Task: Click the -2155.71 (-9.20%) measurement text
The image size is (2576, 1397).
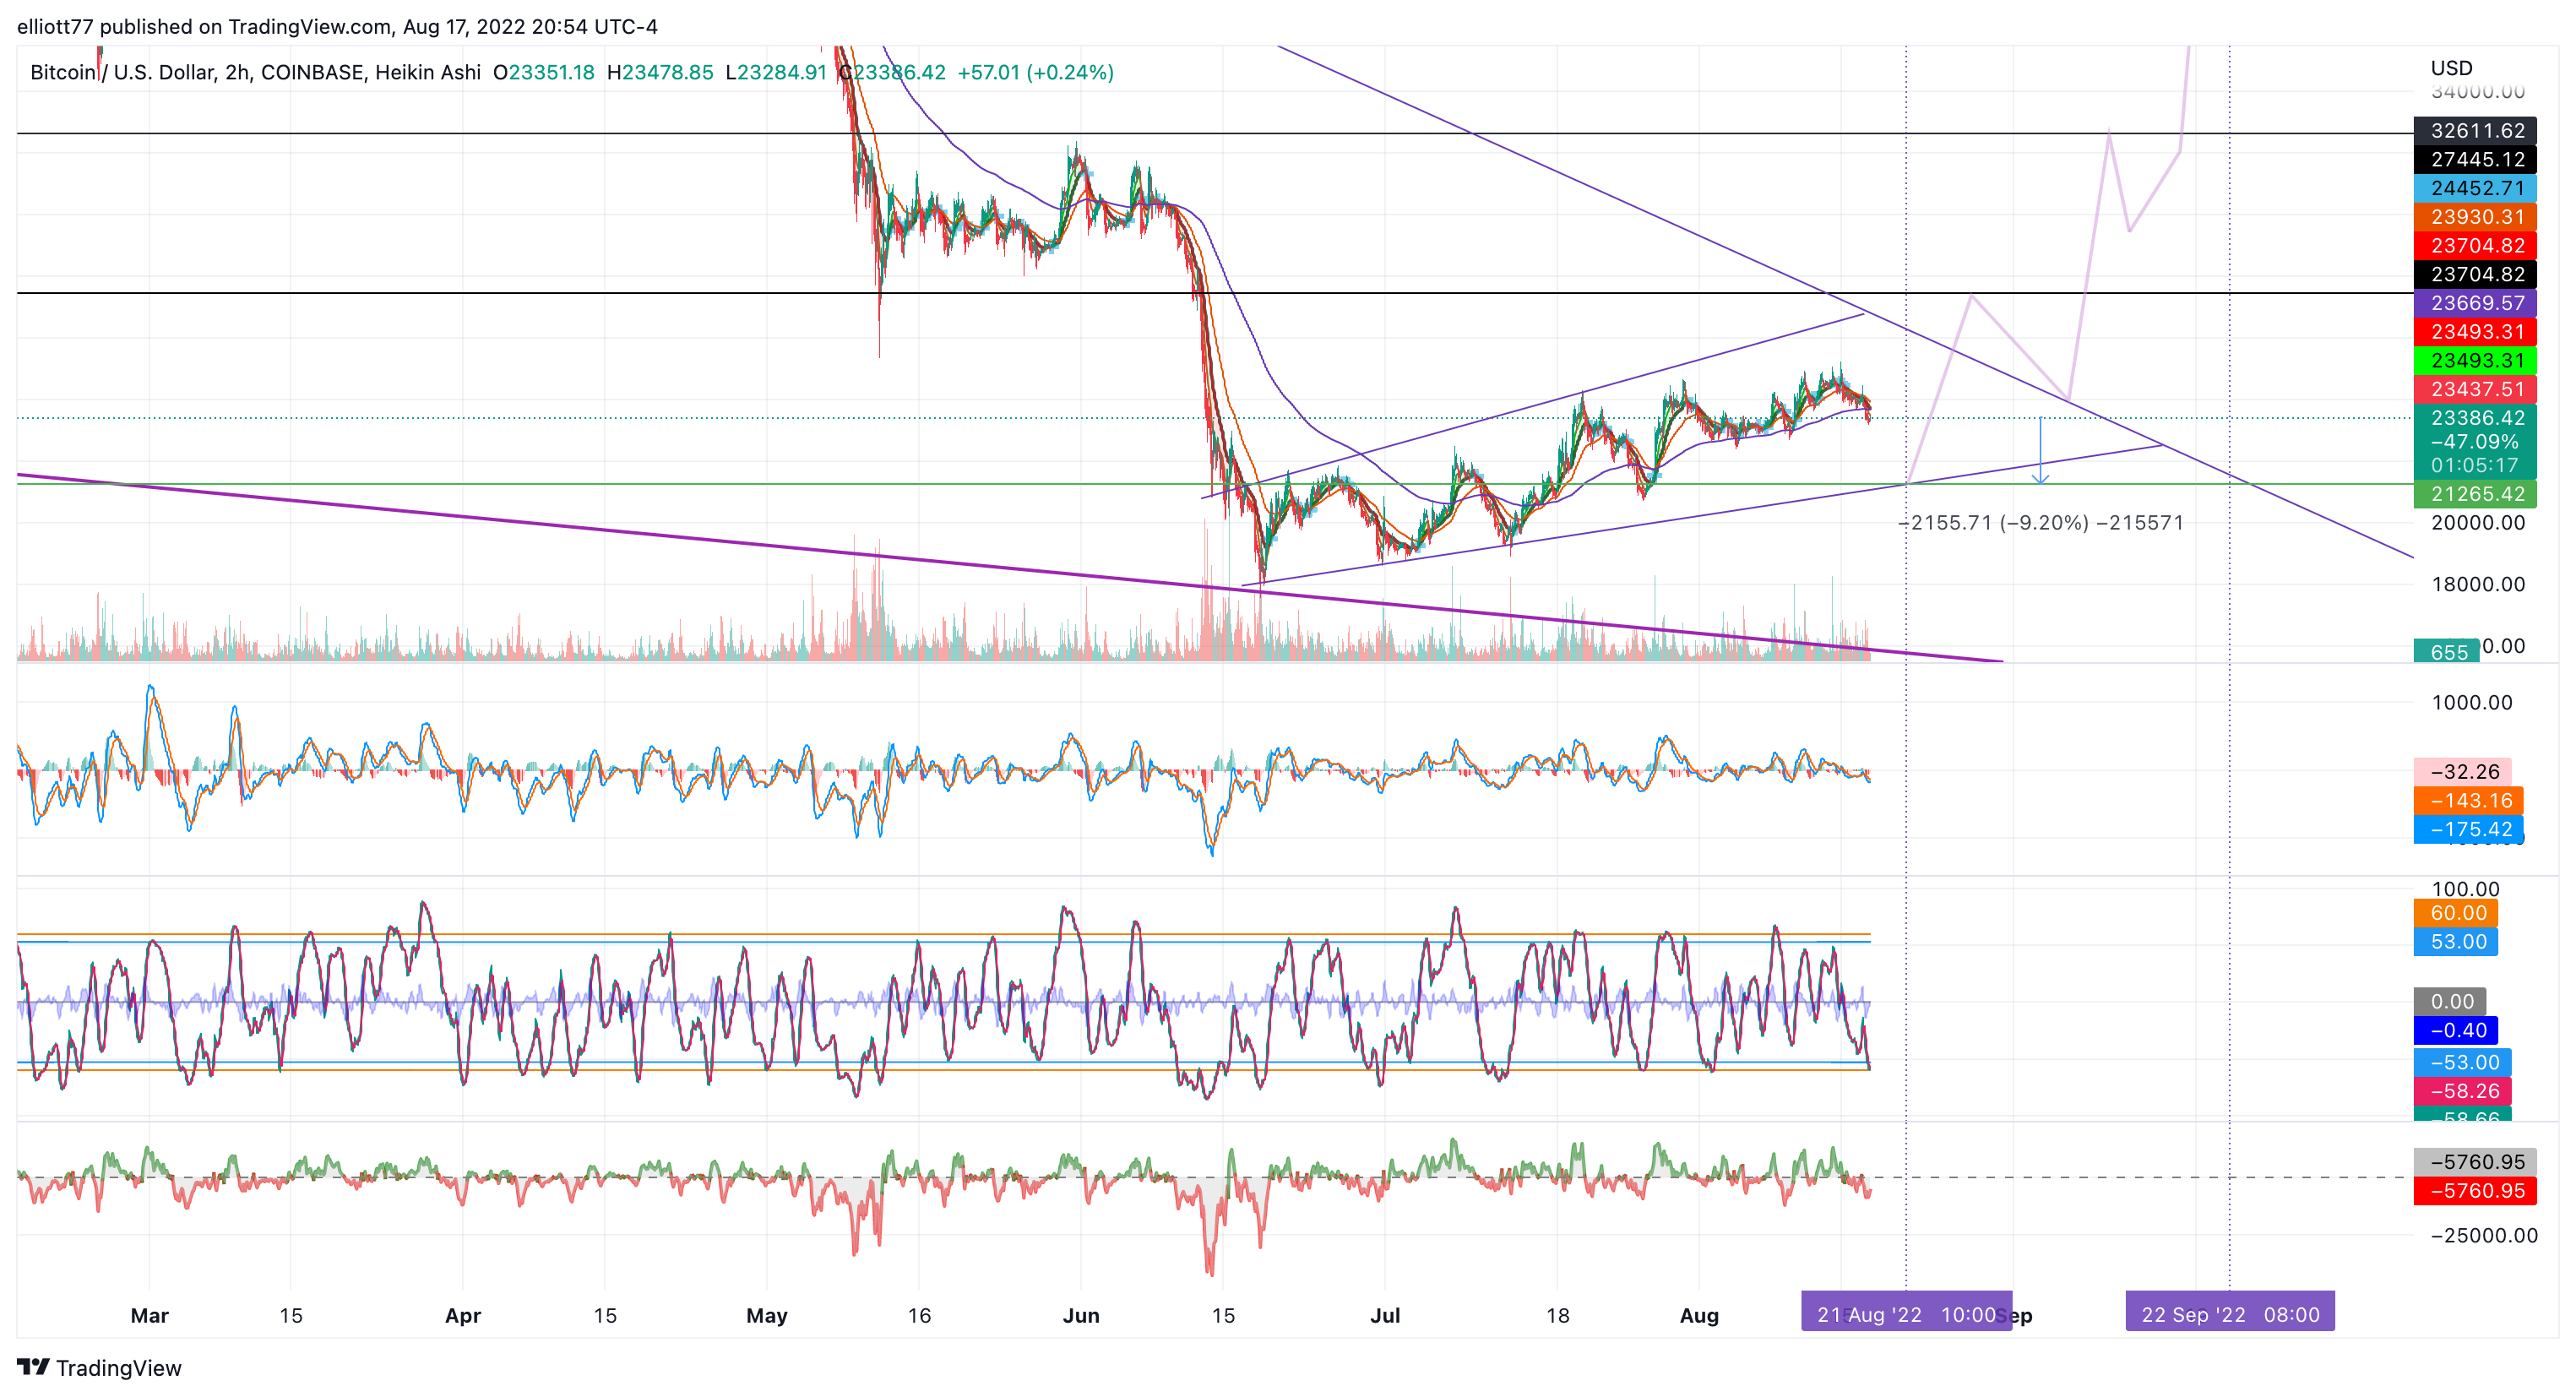Action: (x=2041, y=523)
